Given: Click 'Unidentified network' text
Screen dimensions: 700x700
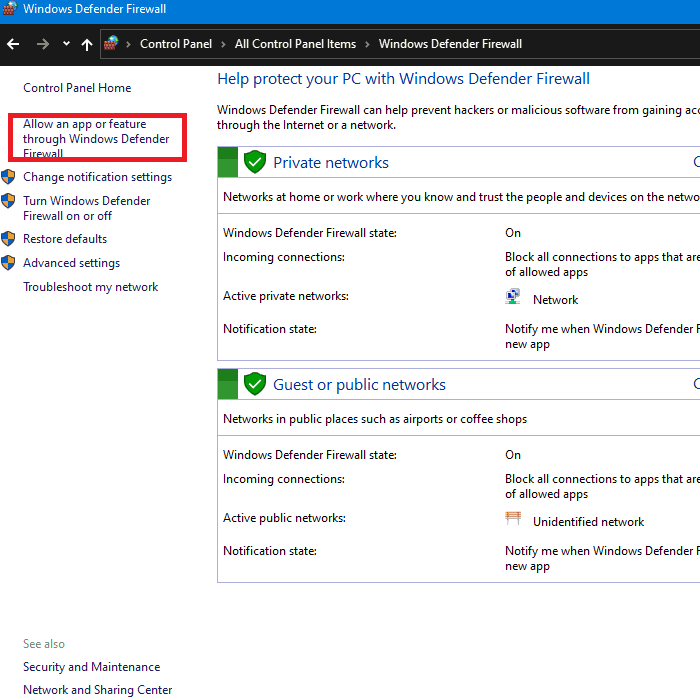Looking at the screenshot, I should (x=588, y=522).
